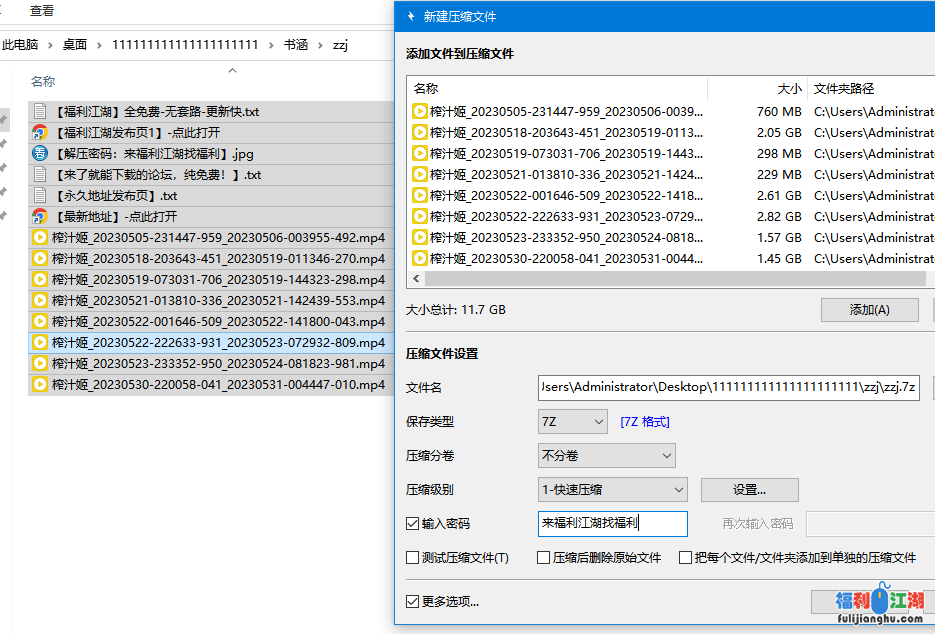The image size is (935, 634).
Task: Disable the 输入密码 checkbox
Action: click(x=413, y=524)
